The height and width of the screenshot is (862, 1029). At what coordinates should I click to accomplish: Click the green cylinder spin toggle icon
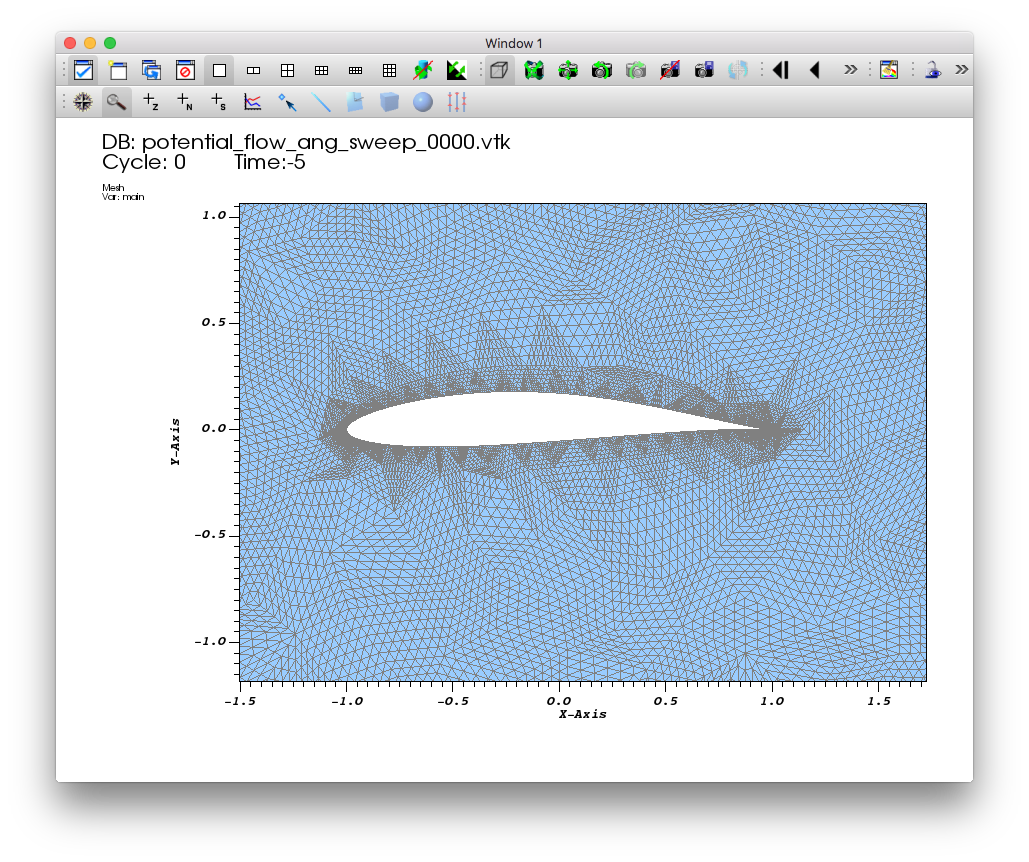[423, 70]
